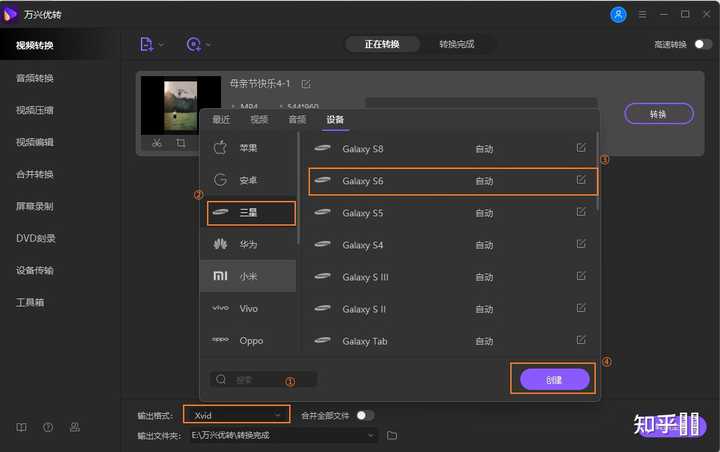Choose Vivo device brand
The image size is (720, 452).
tap(248, 309)
